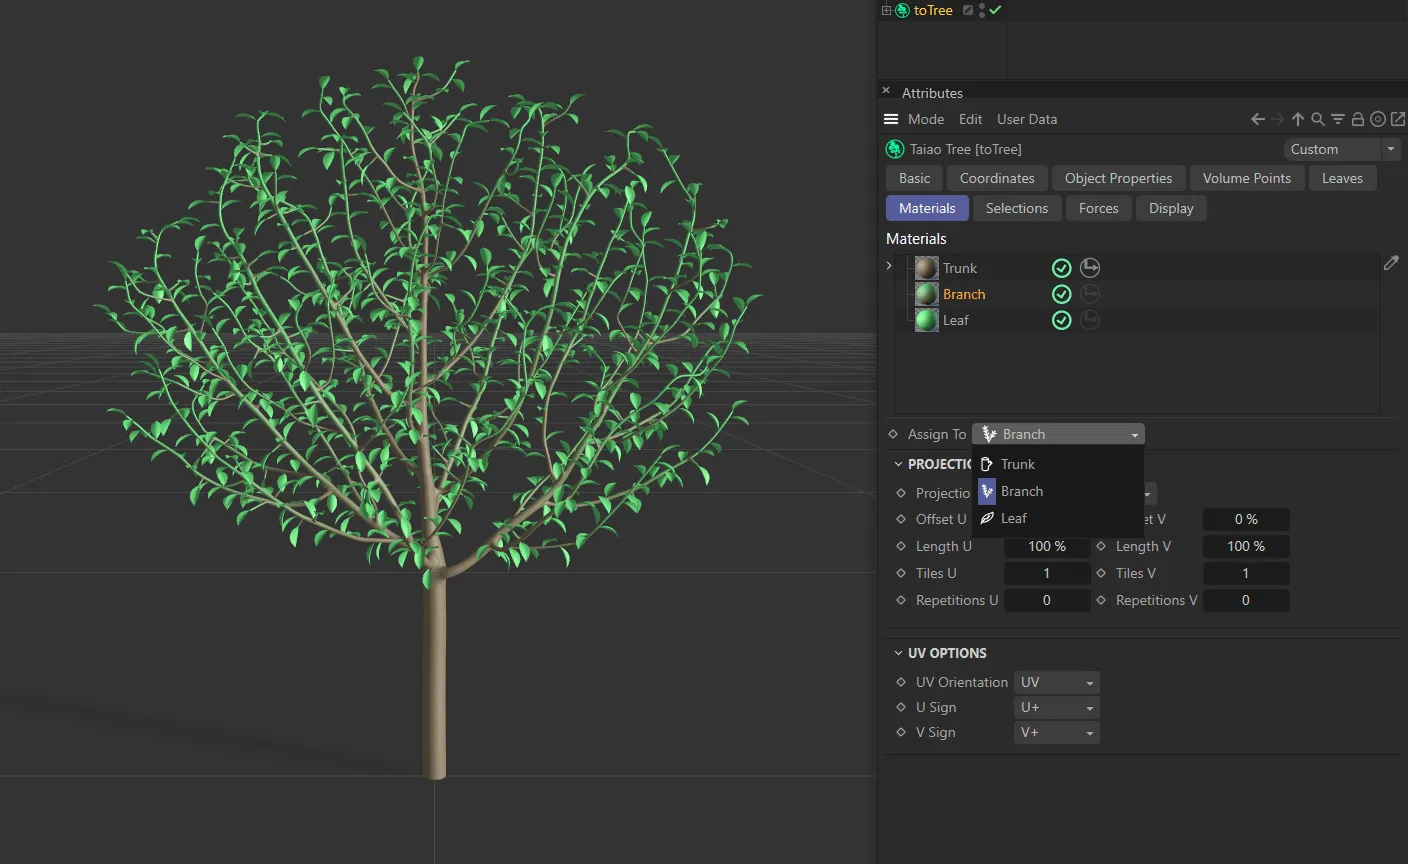The image size is (1408, 864).
Task: Collapse the PROJECTION section header
Action: (897, 463)
